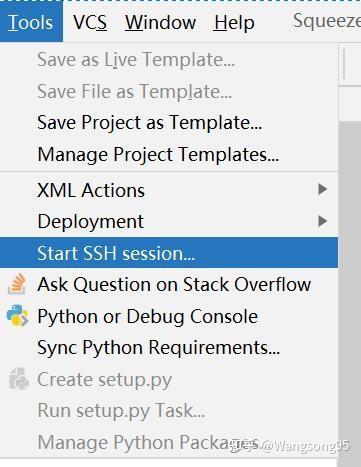Viewport: 361px width, 467px height.
Task: Click the Manage Python Packages entry
Action: 169,442
